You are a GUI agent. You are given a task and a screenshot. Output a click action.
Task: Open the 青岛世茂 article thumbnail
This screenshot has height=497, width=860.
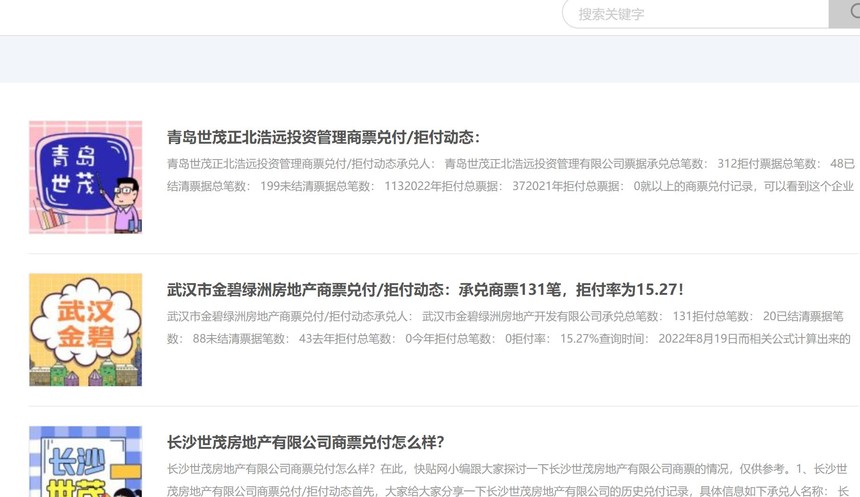click(x=86, y=177)
